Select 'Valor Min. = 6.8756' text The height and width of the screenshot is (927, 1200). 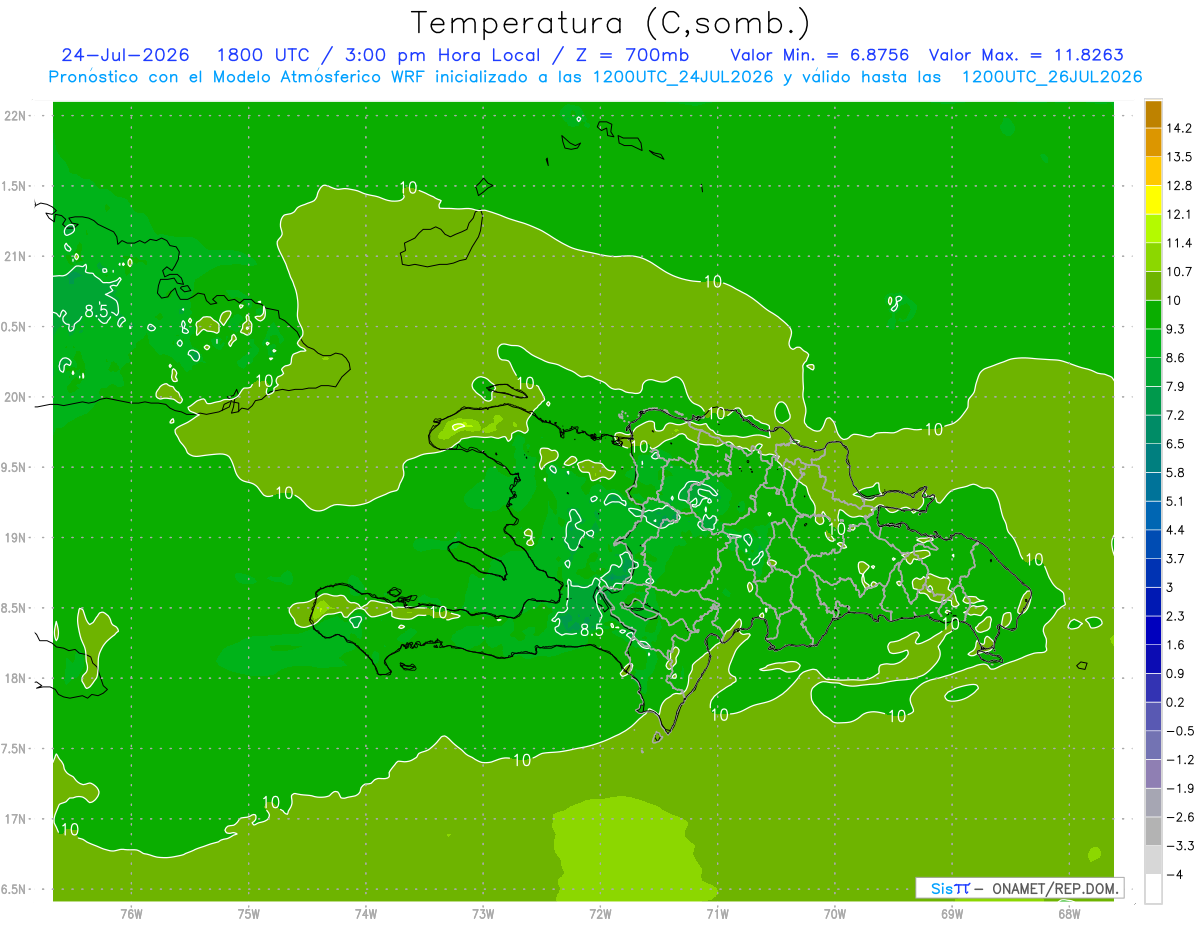point(820,55)
